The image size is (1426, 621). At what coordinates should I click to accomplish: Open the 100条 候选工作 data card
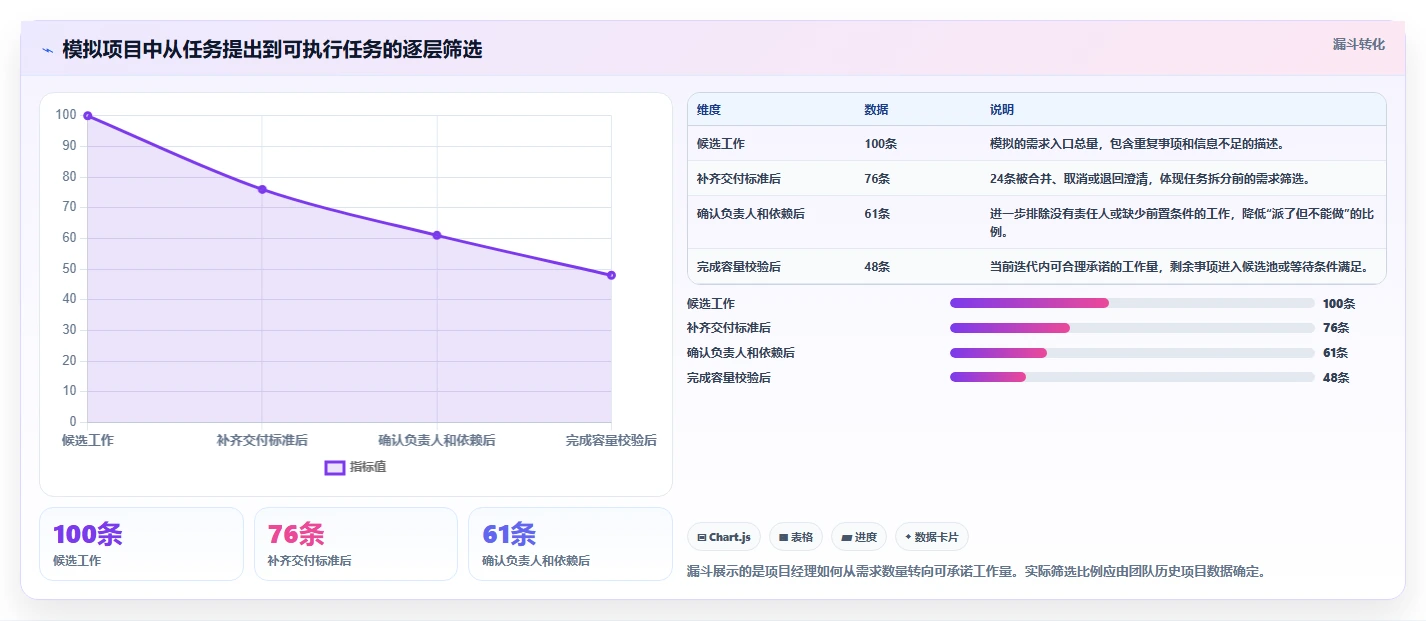tap(141, 544)
